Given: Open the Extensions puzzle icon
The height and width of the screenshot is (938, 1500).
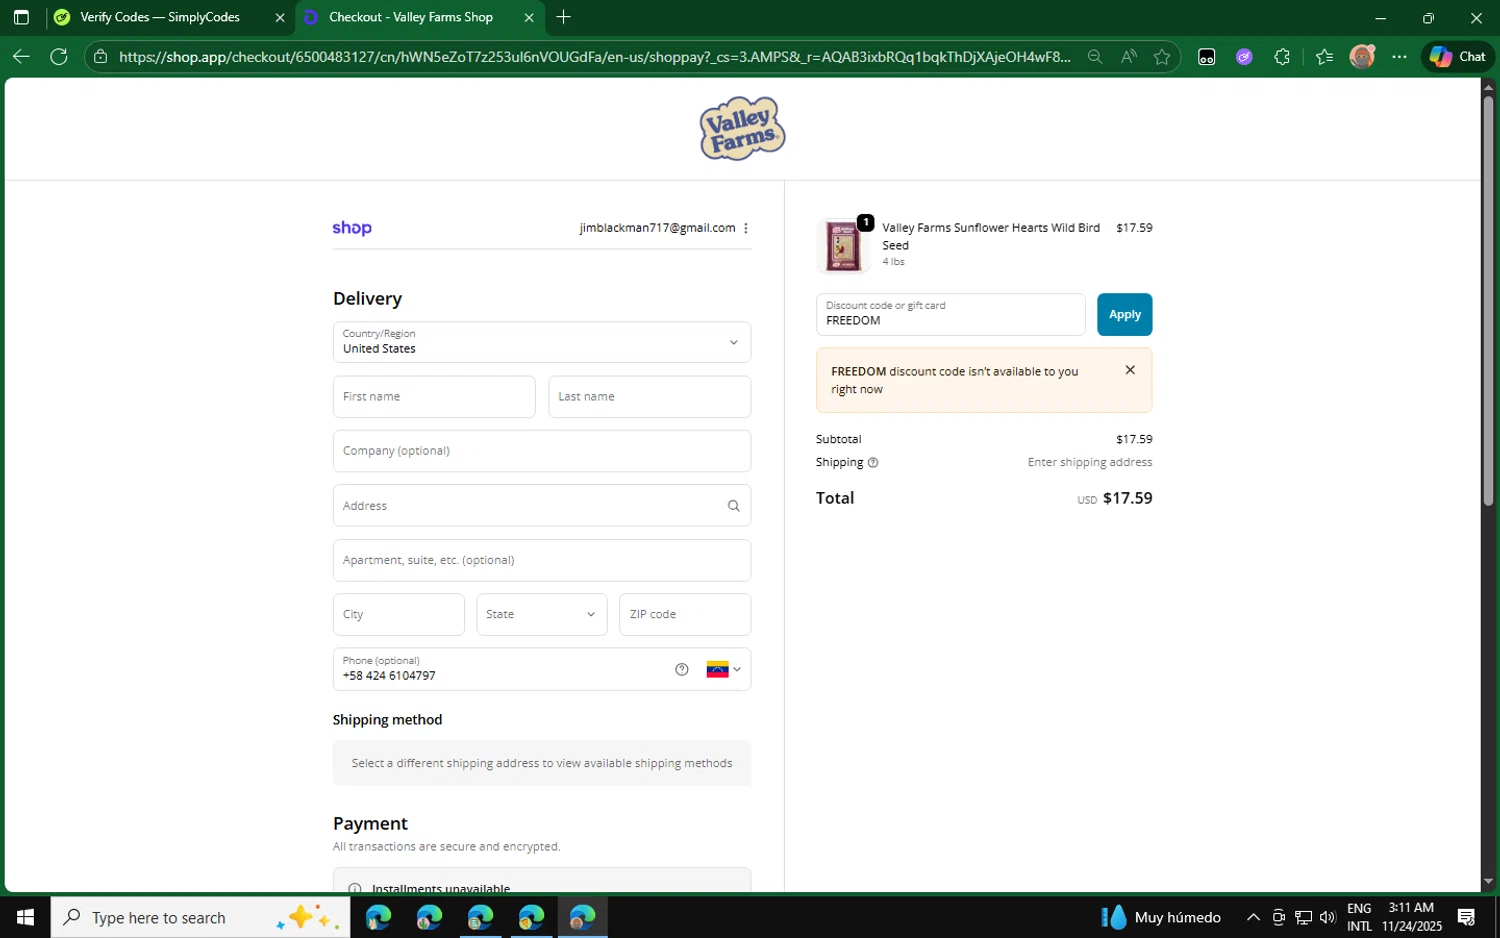Looking at the screenshot, I should point(1282,57).
